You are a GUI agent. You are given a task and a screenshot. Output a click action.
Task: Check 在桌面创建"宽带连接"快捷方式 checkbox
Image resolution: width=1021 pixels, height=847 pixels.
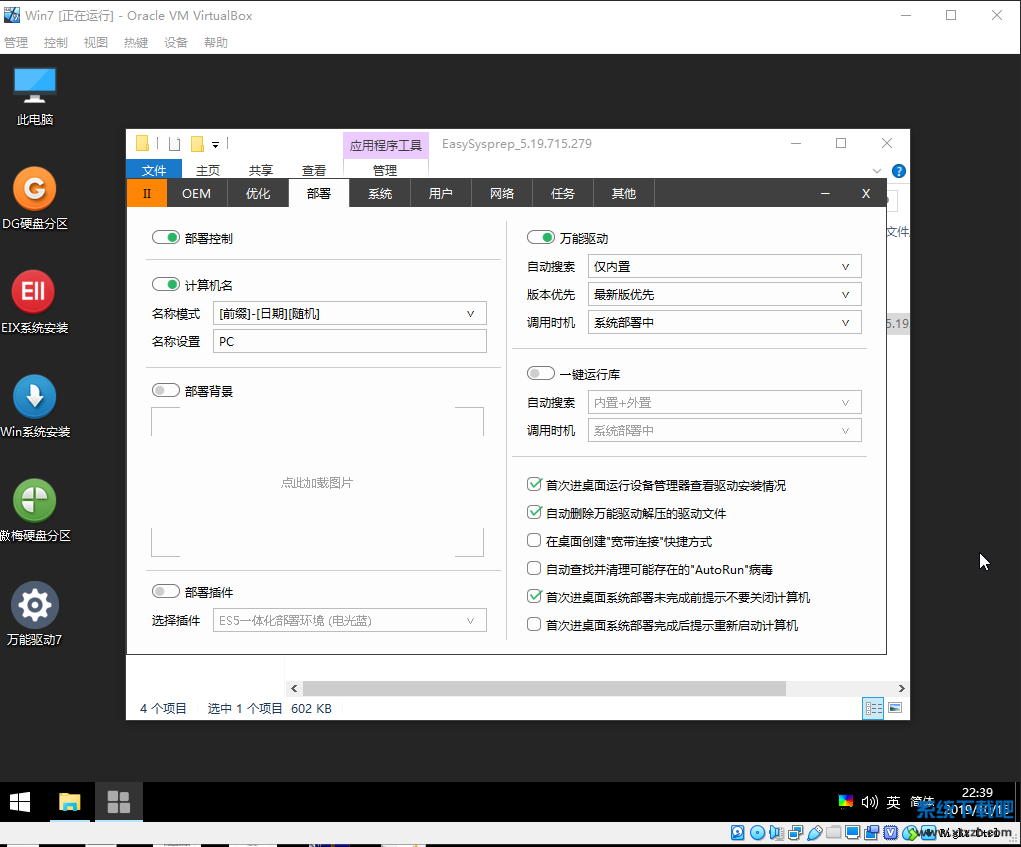(534, 541)
